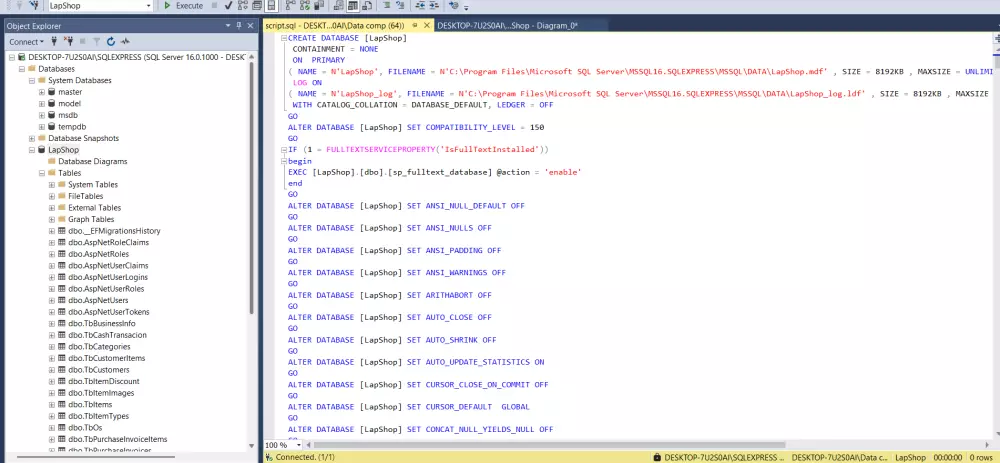Viewport: 1000px width, 463px height.
Task: Select Results to File icon
Action: click(x=367, y=5)
